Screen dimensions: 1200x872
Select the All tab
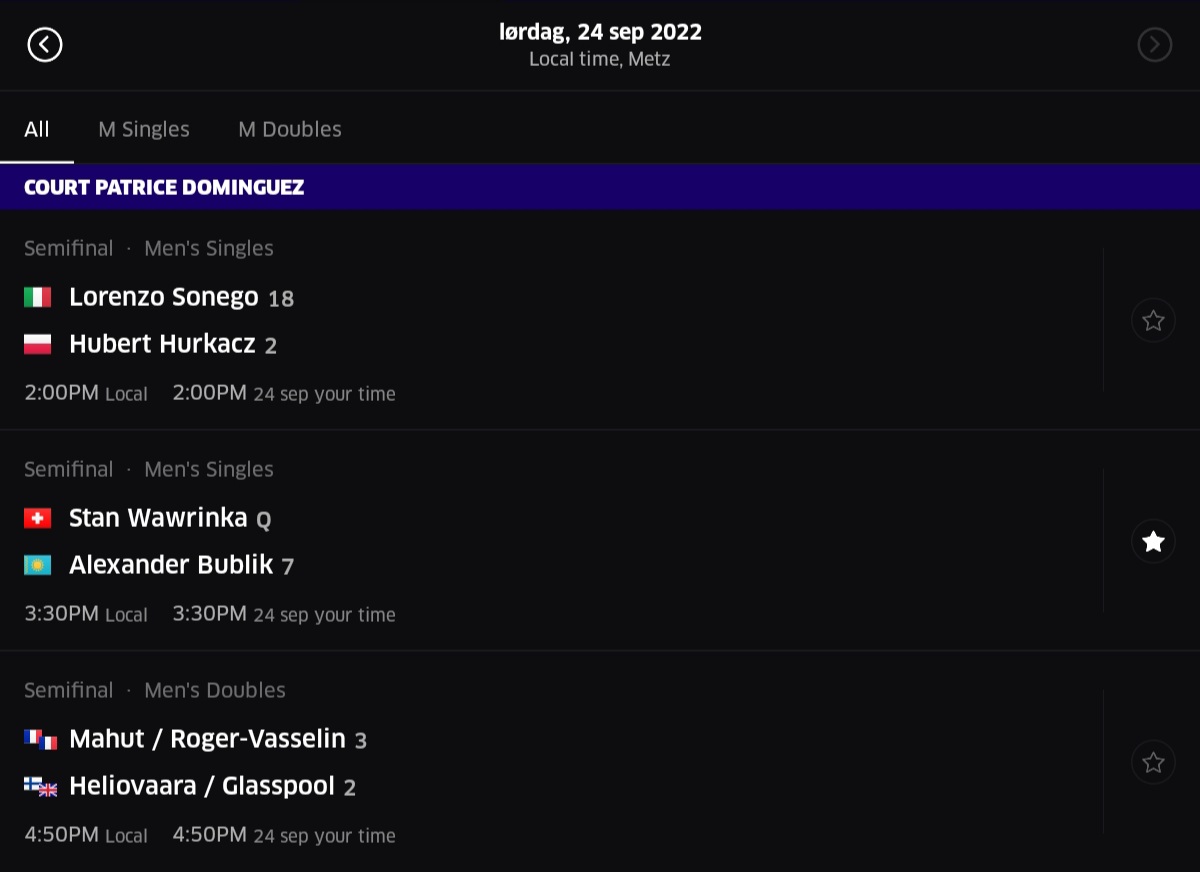point(37,129)
